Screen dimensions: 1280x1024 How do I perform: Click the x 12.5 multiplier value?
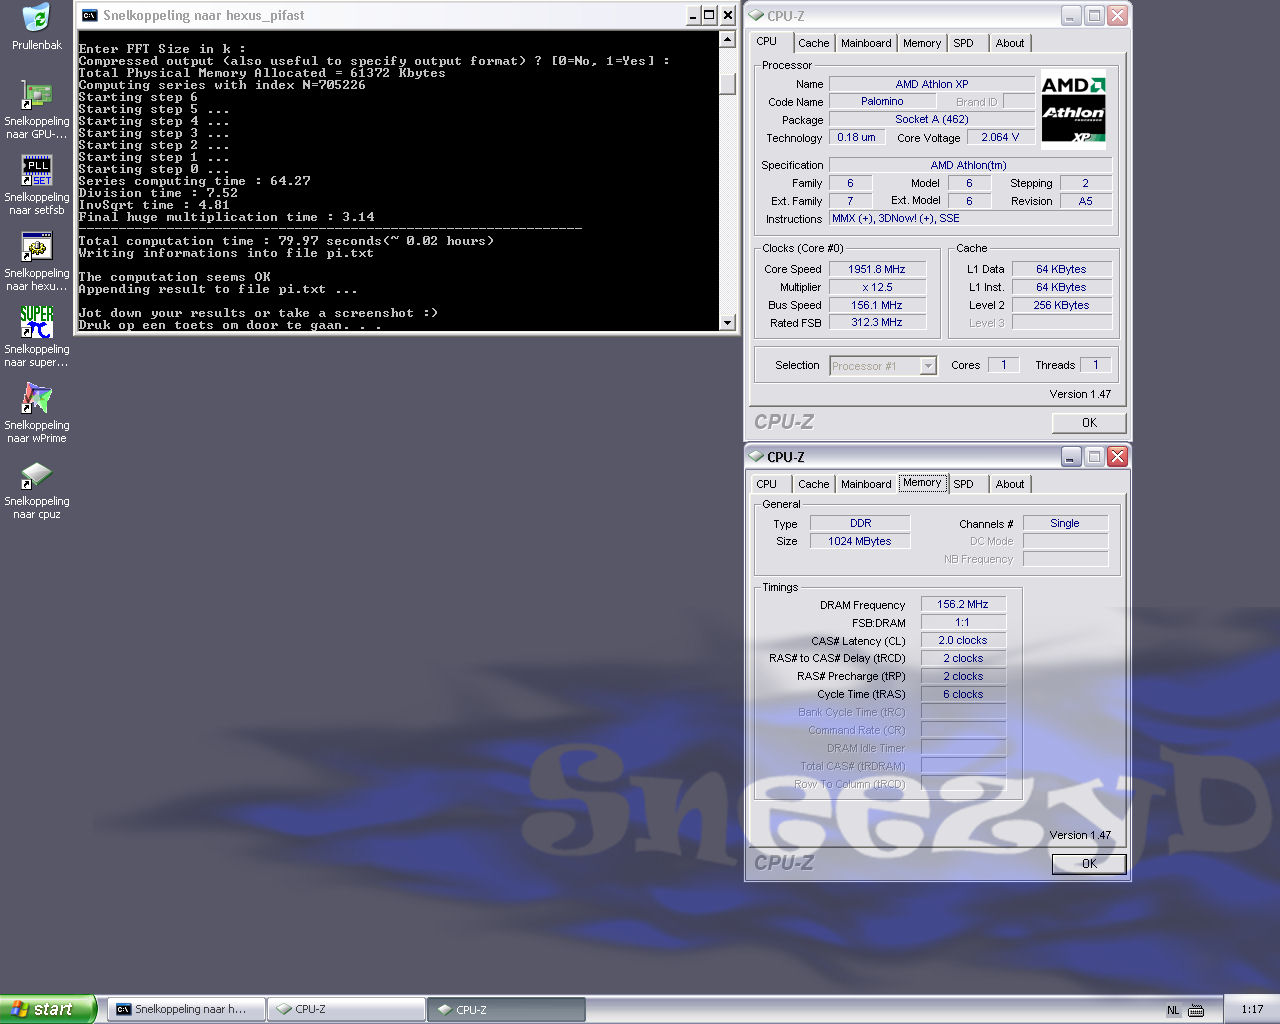[877, 287]
